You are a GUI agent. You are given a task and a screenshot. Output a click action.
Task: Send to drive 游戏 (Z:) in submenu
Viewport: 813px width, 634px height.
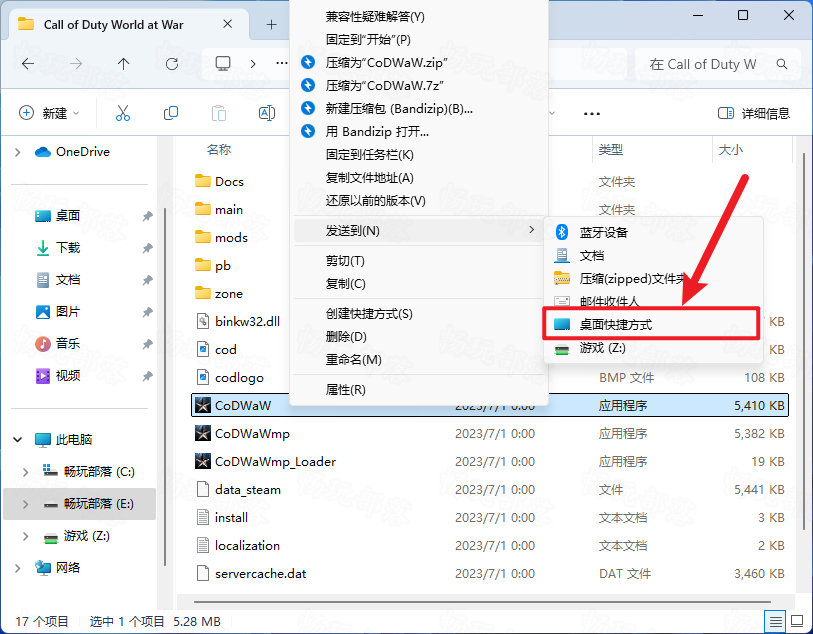(653, 348)
